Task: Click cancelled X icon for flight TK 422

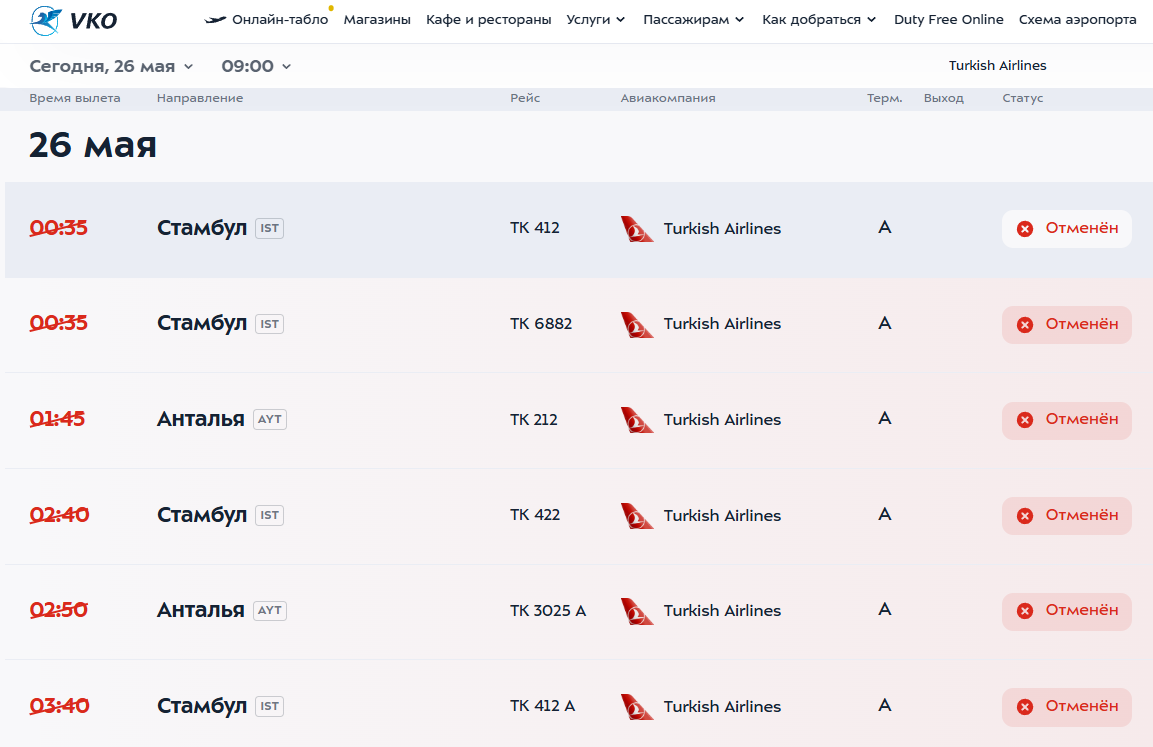Action: (x=1025, y=516)
